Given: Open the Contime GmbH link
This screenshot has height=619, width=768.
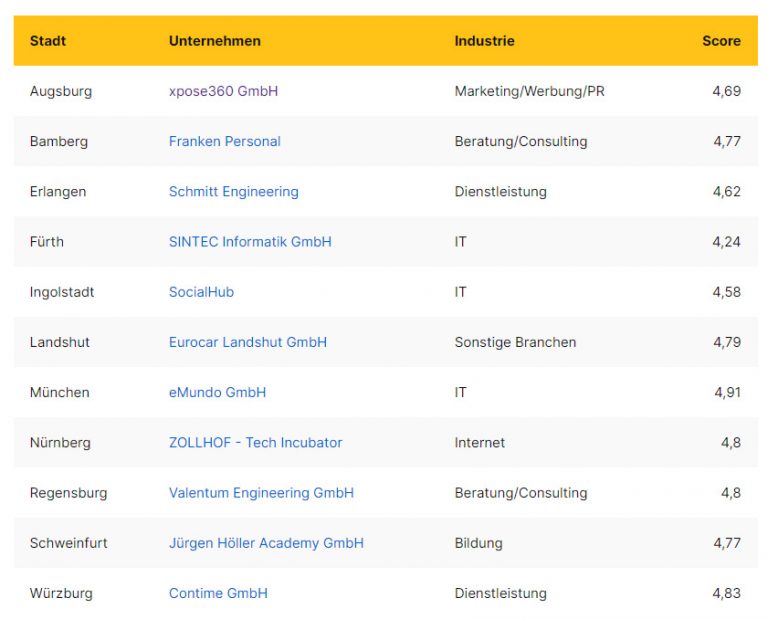Looking at the screenshot, I should tap(218, 593).
